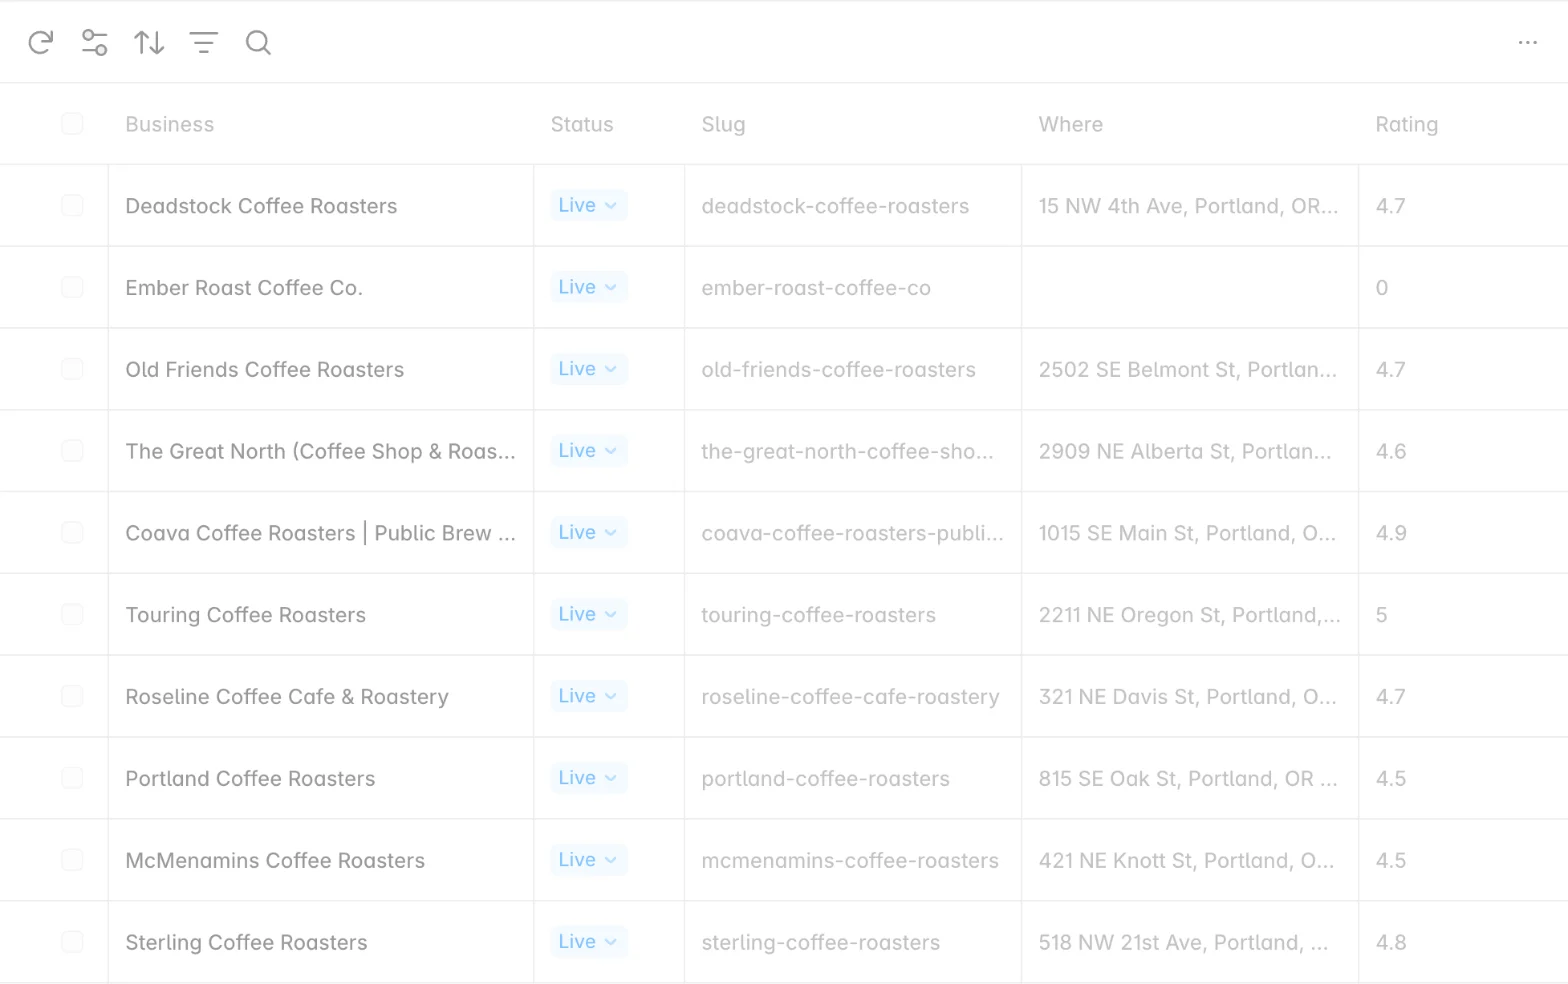Screen dimensions: 1568x984
Task: Click the 4.9 rating for Coava Coffee
Action: click(1391, 533)
